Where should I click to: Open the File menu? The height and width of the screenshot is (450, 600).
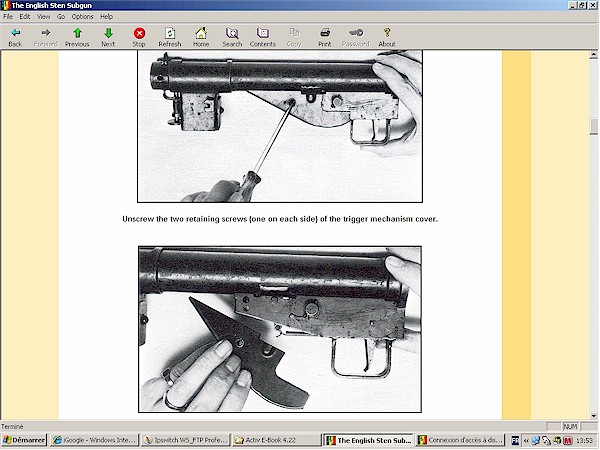[x=8, y=16]
